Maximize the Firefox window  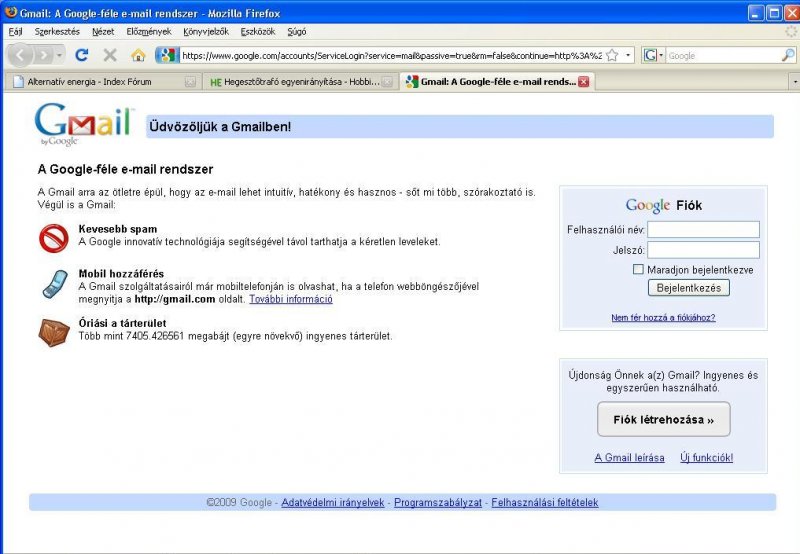point(774,13)
